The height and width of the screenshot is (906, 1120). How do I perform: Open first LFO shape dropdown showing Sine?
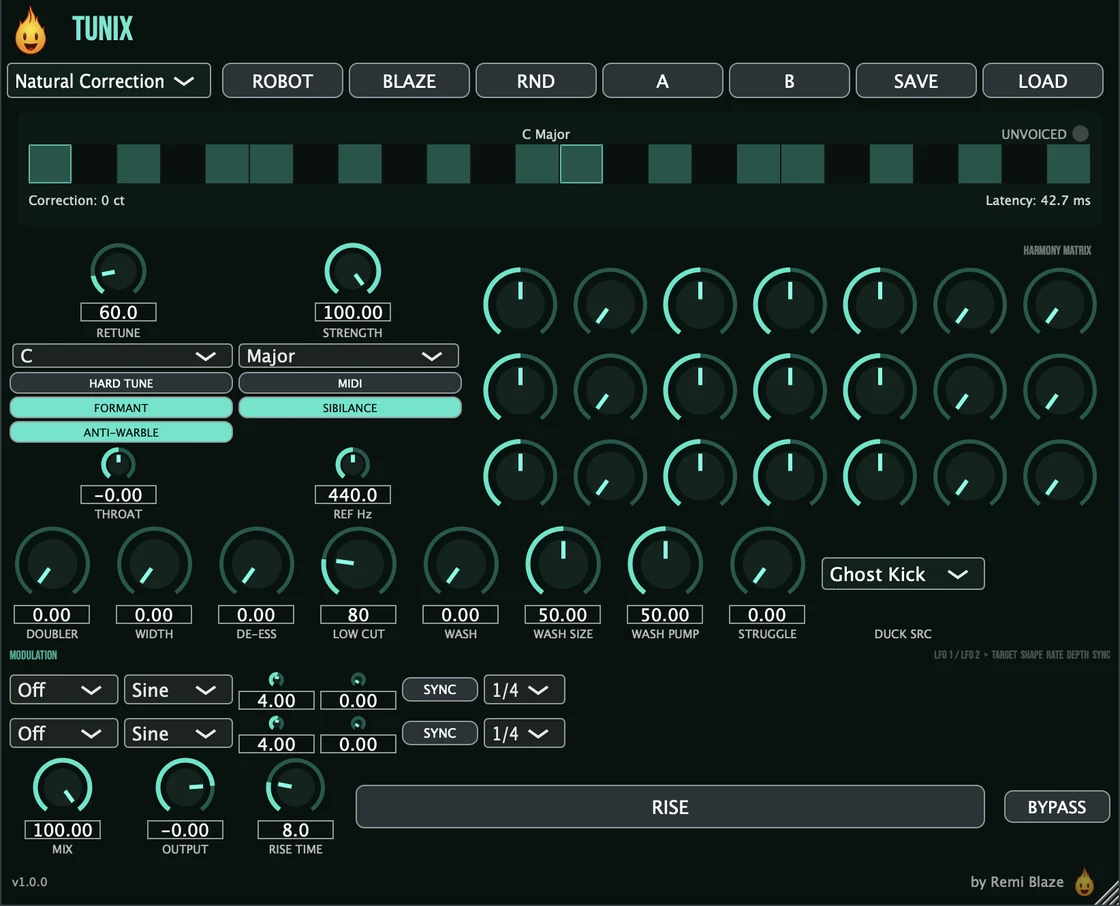pos(178,690)
